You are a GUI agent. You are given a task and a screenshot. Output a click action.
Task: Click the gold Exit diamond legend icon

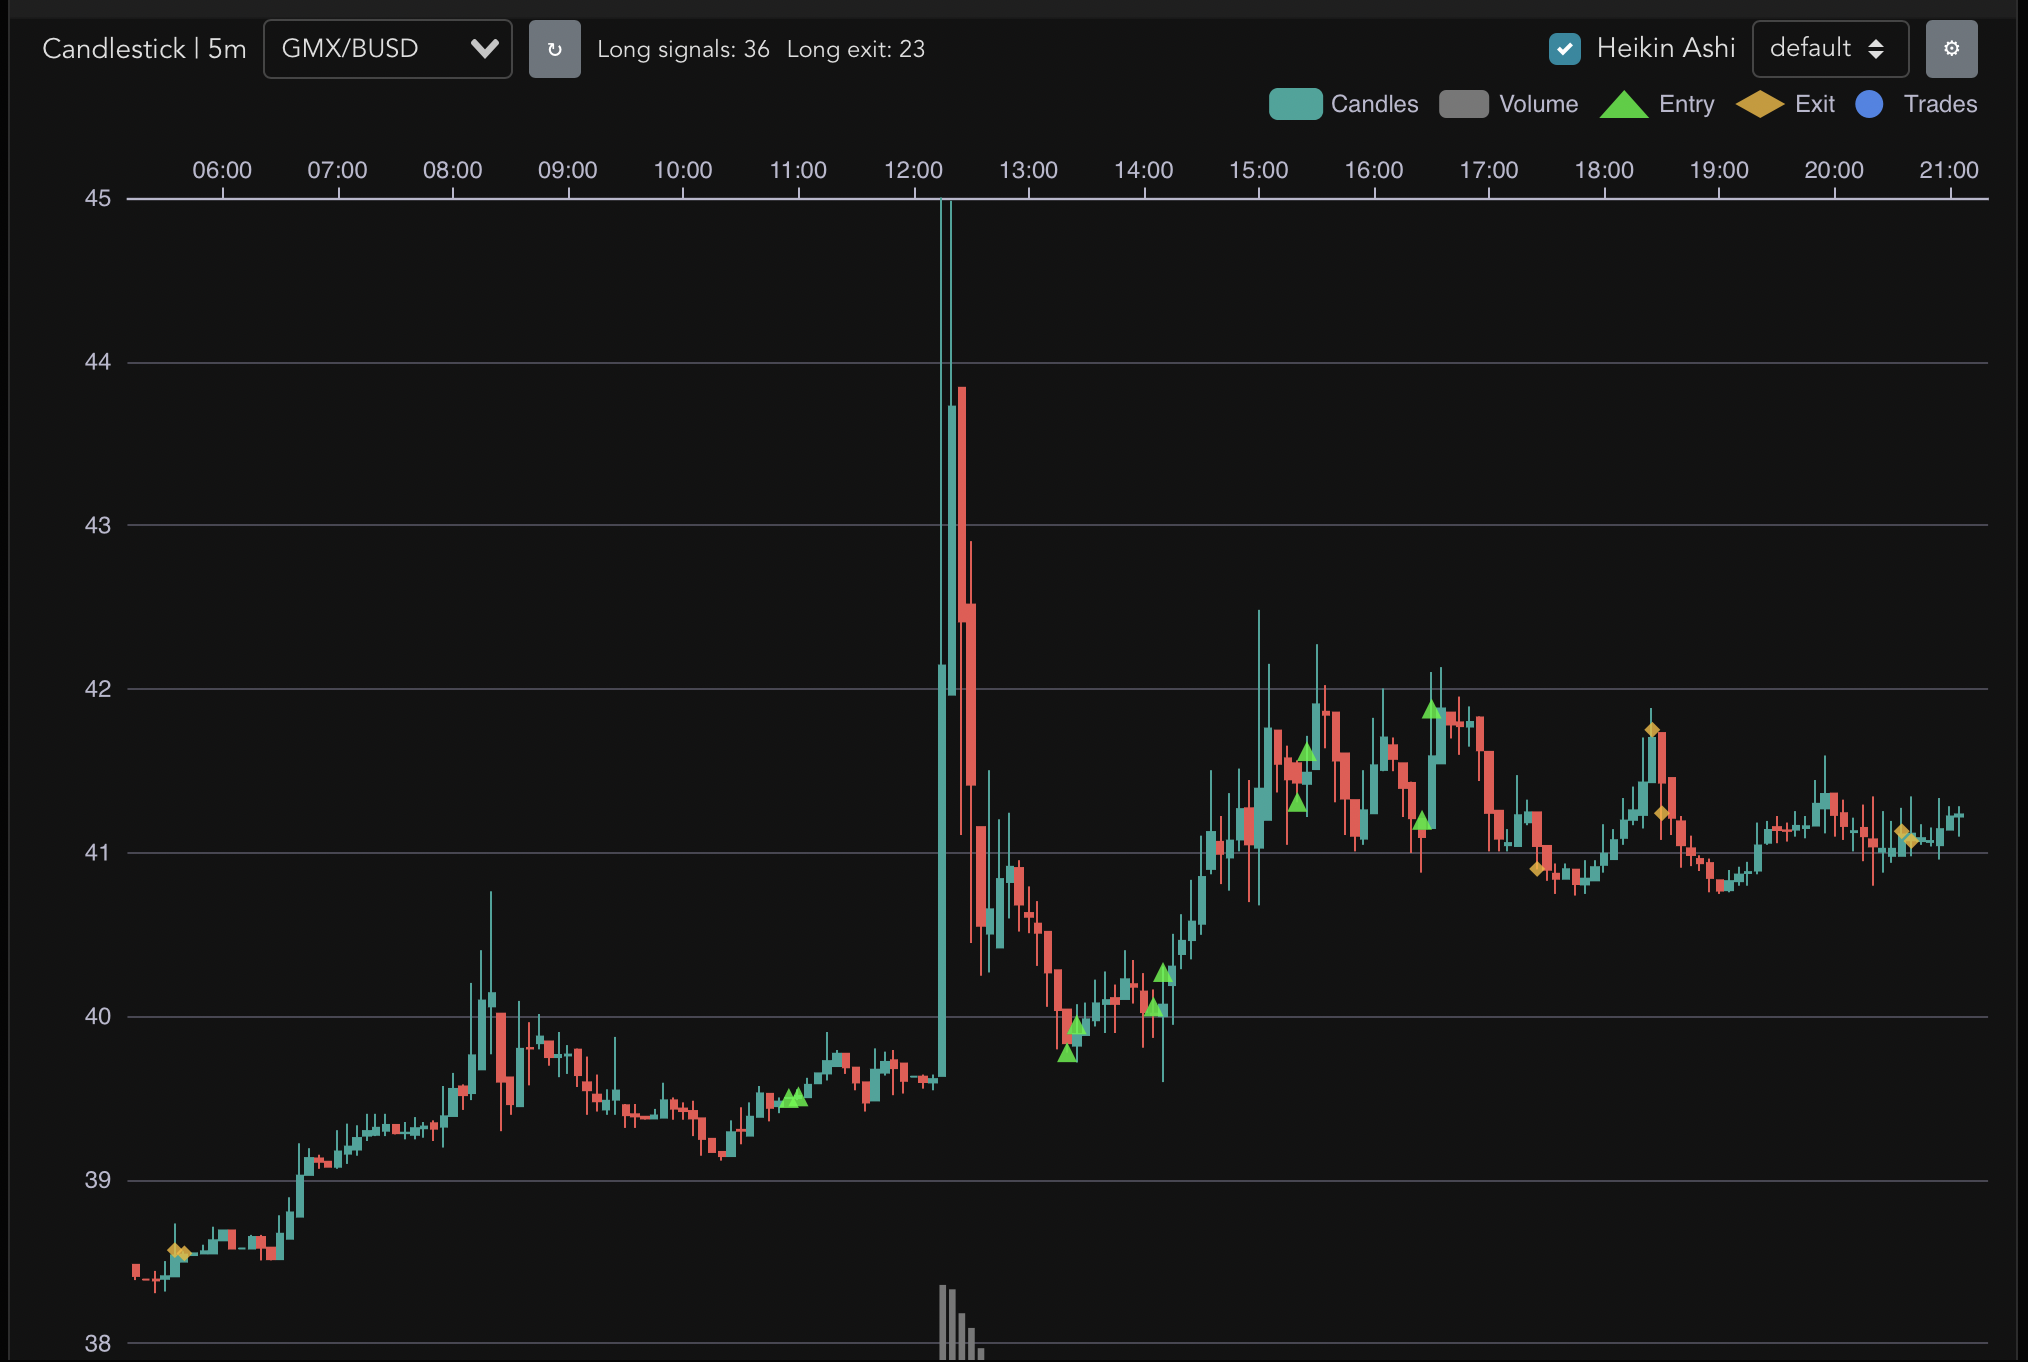[x=1760, y=104]
